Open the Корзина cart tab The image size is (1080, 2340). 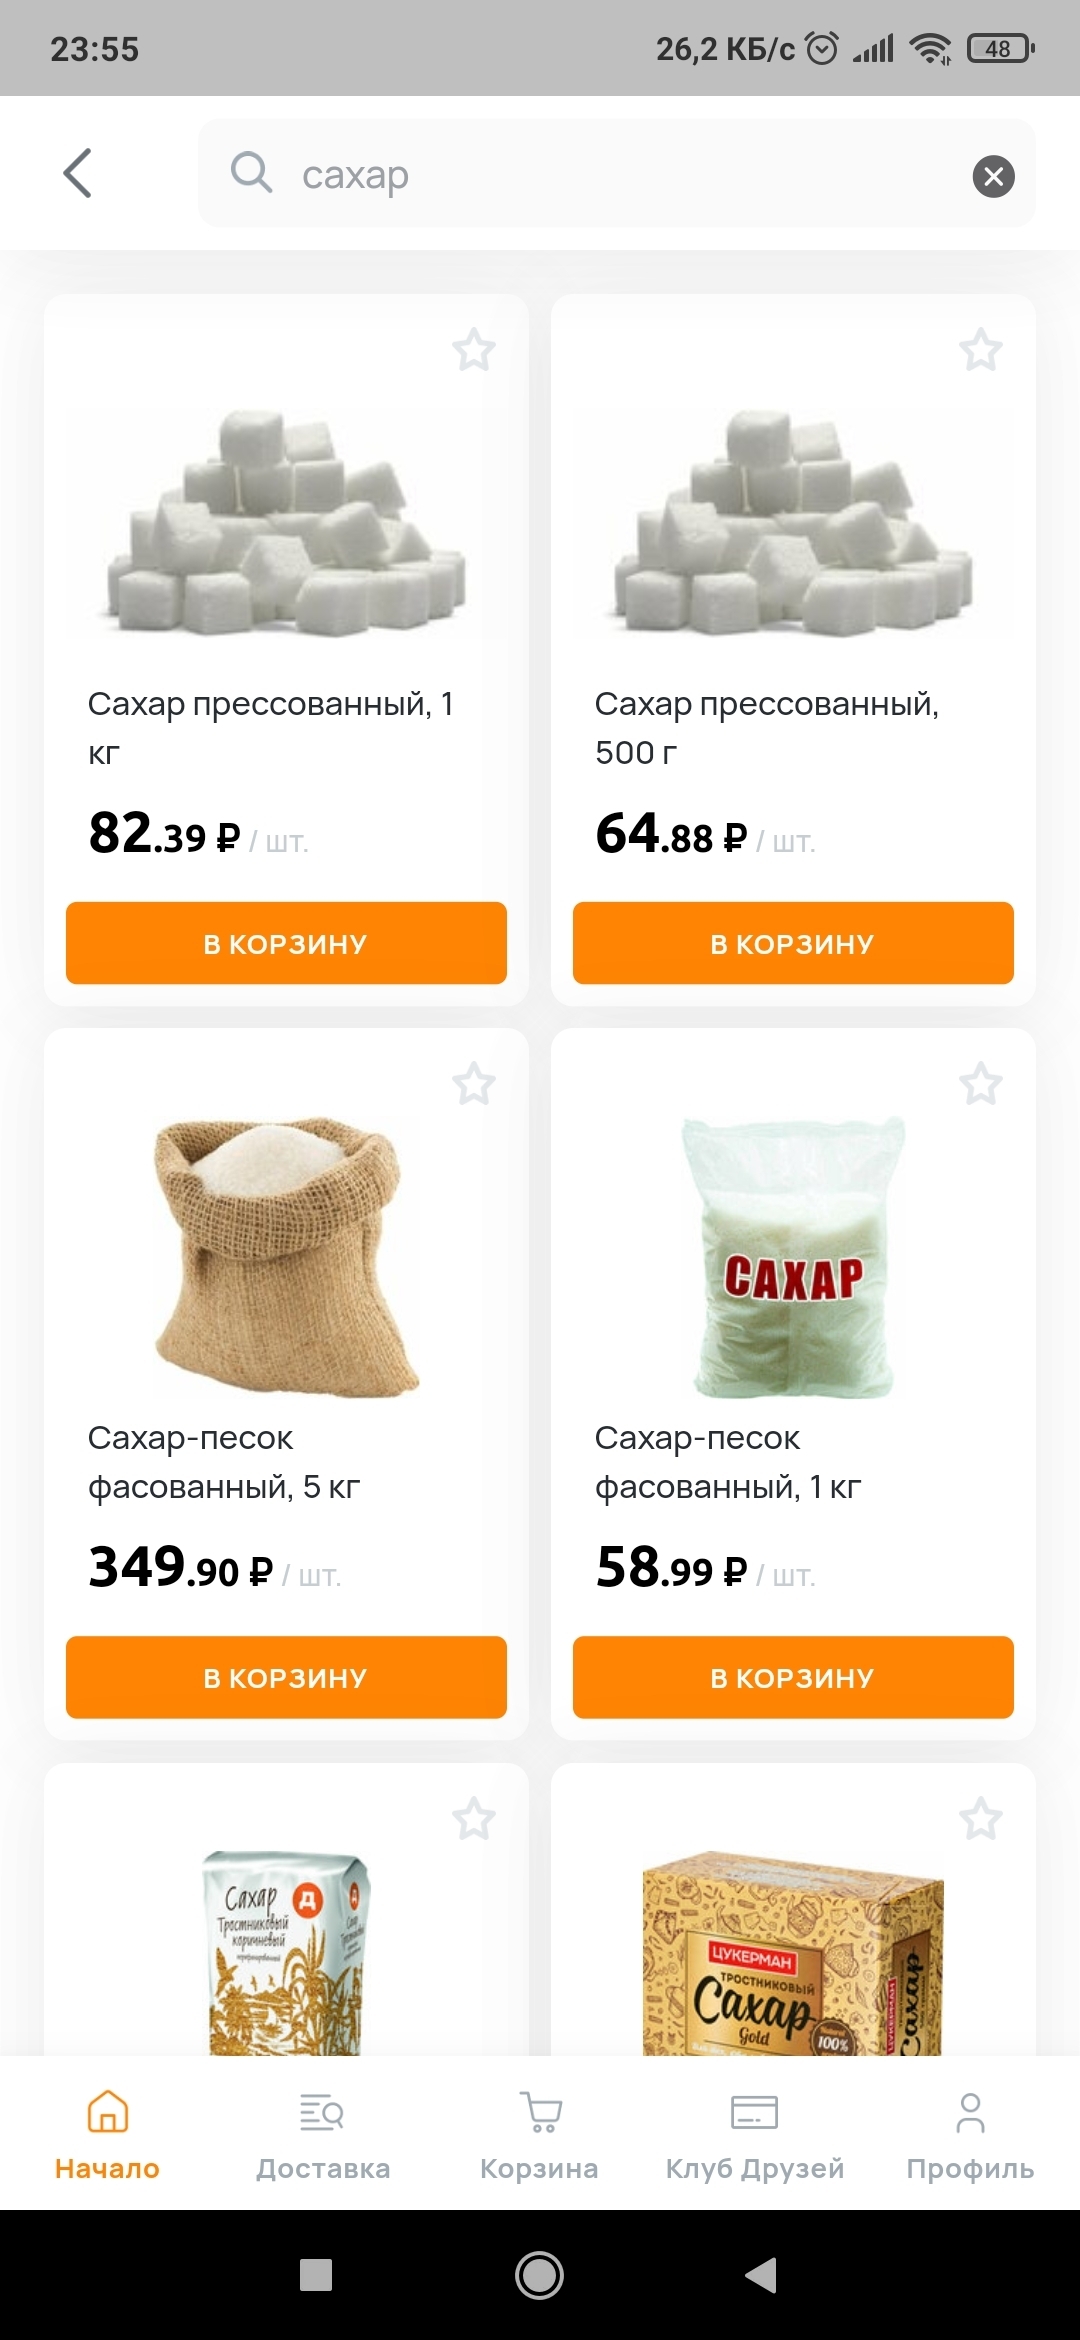539,2134
